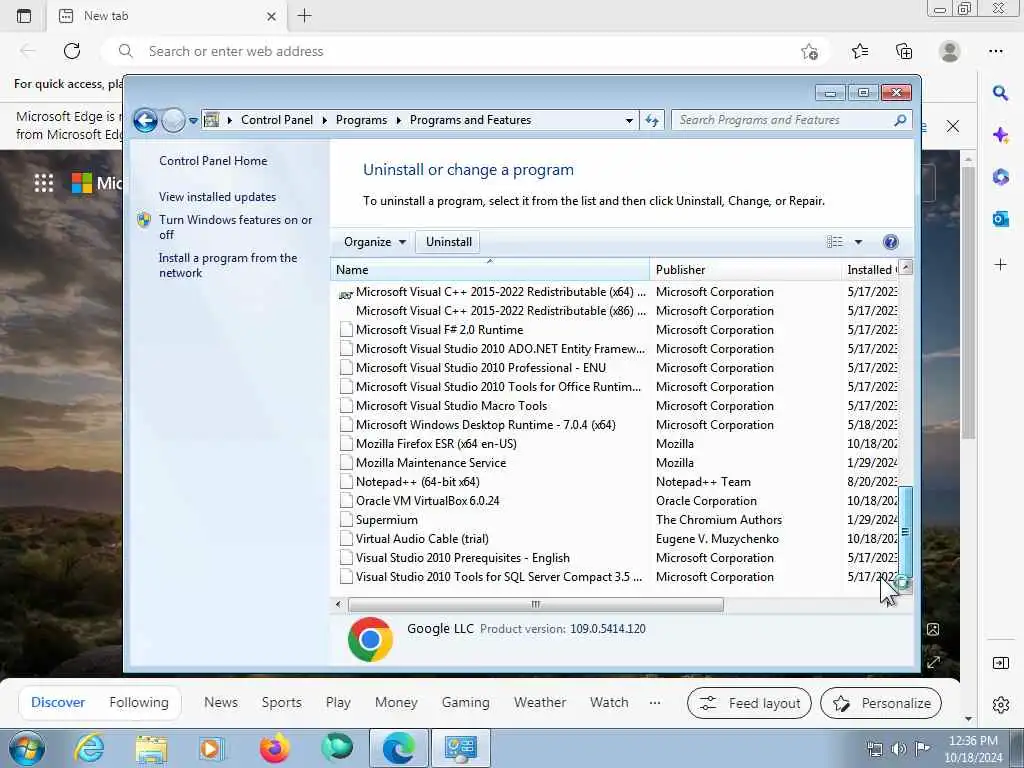Click the Edge page vertical scrollbar
This screenshot has height=768, width=1024.
pos(968,304)
